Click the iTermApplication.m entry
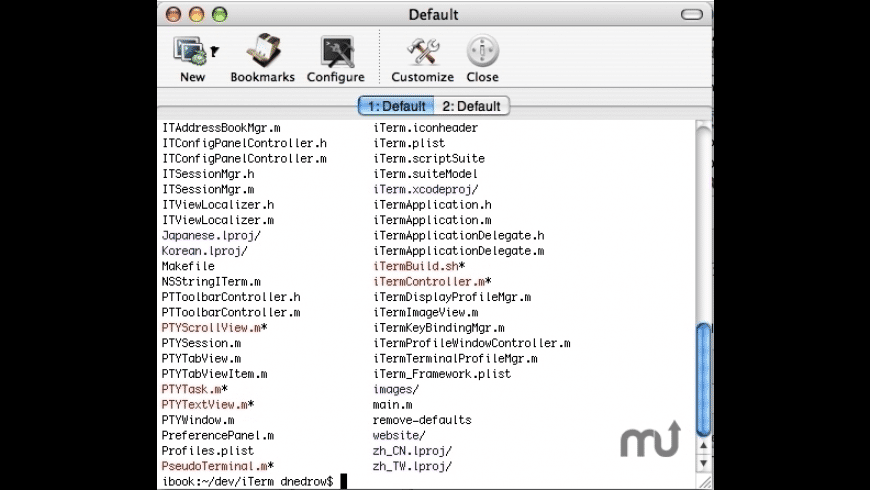Screen dimensions: 870x490 (x=432, y=220)
